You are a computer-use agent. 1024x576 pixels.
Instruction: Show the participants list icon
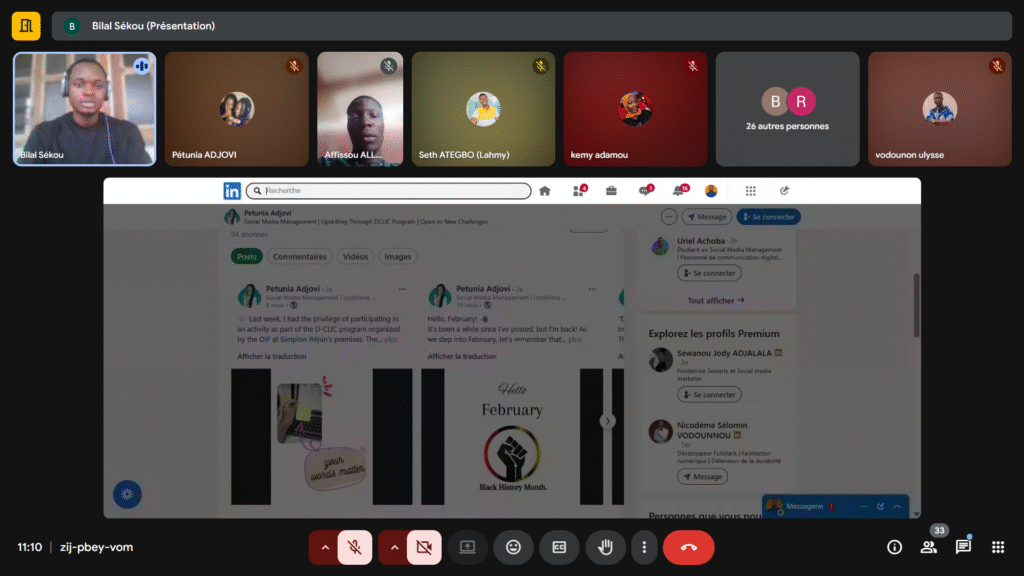pyautogui.click(x=929, y=547)
